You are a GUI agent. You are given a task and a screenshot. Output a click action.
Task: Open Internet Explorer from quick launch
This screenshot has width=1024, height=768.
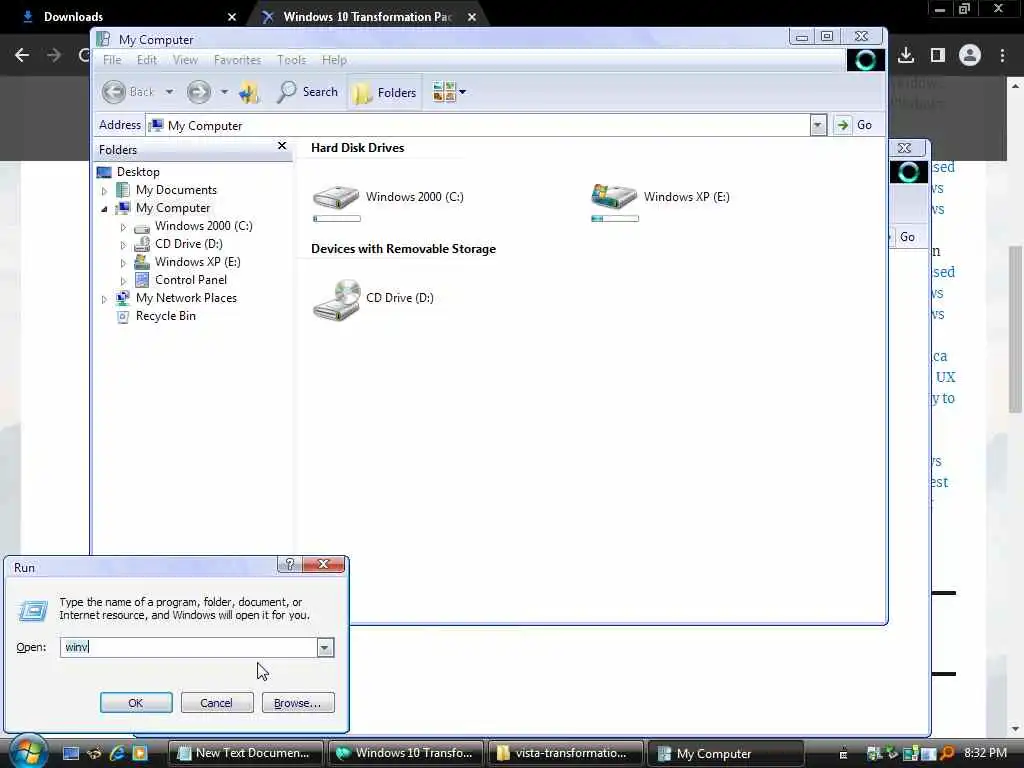point(118,753)
